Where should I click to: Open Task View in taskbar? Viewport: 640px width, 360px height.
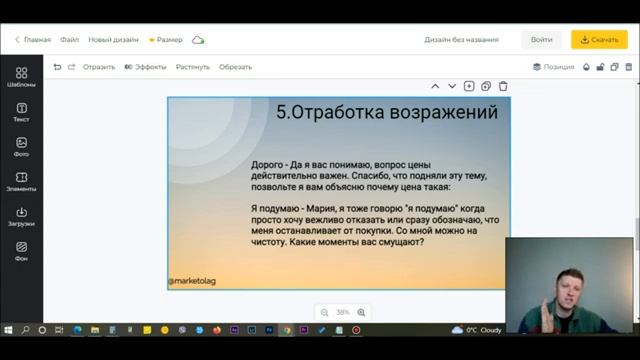[59, 330]
